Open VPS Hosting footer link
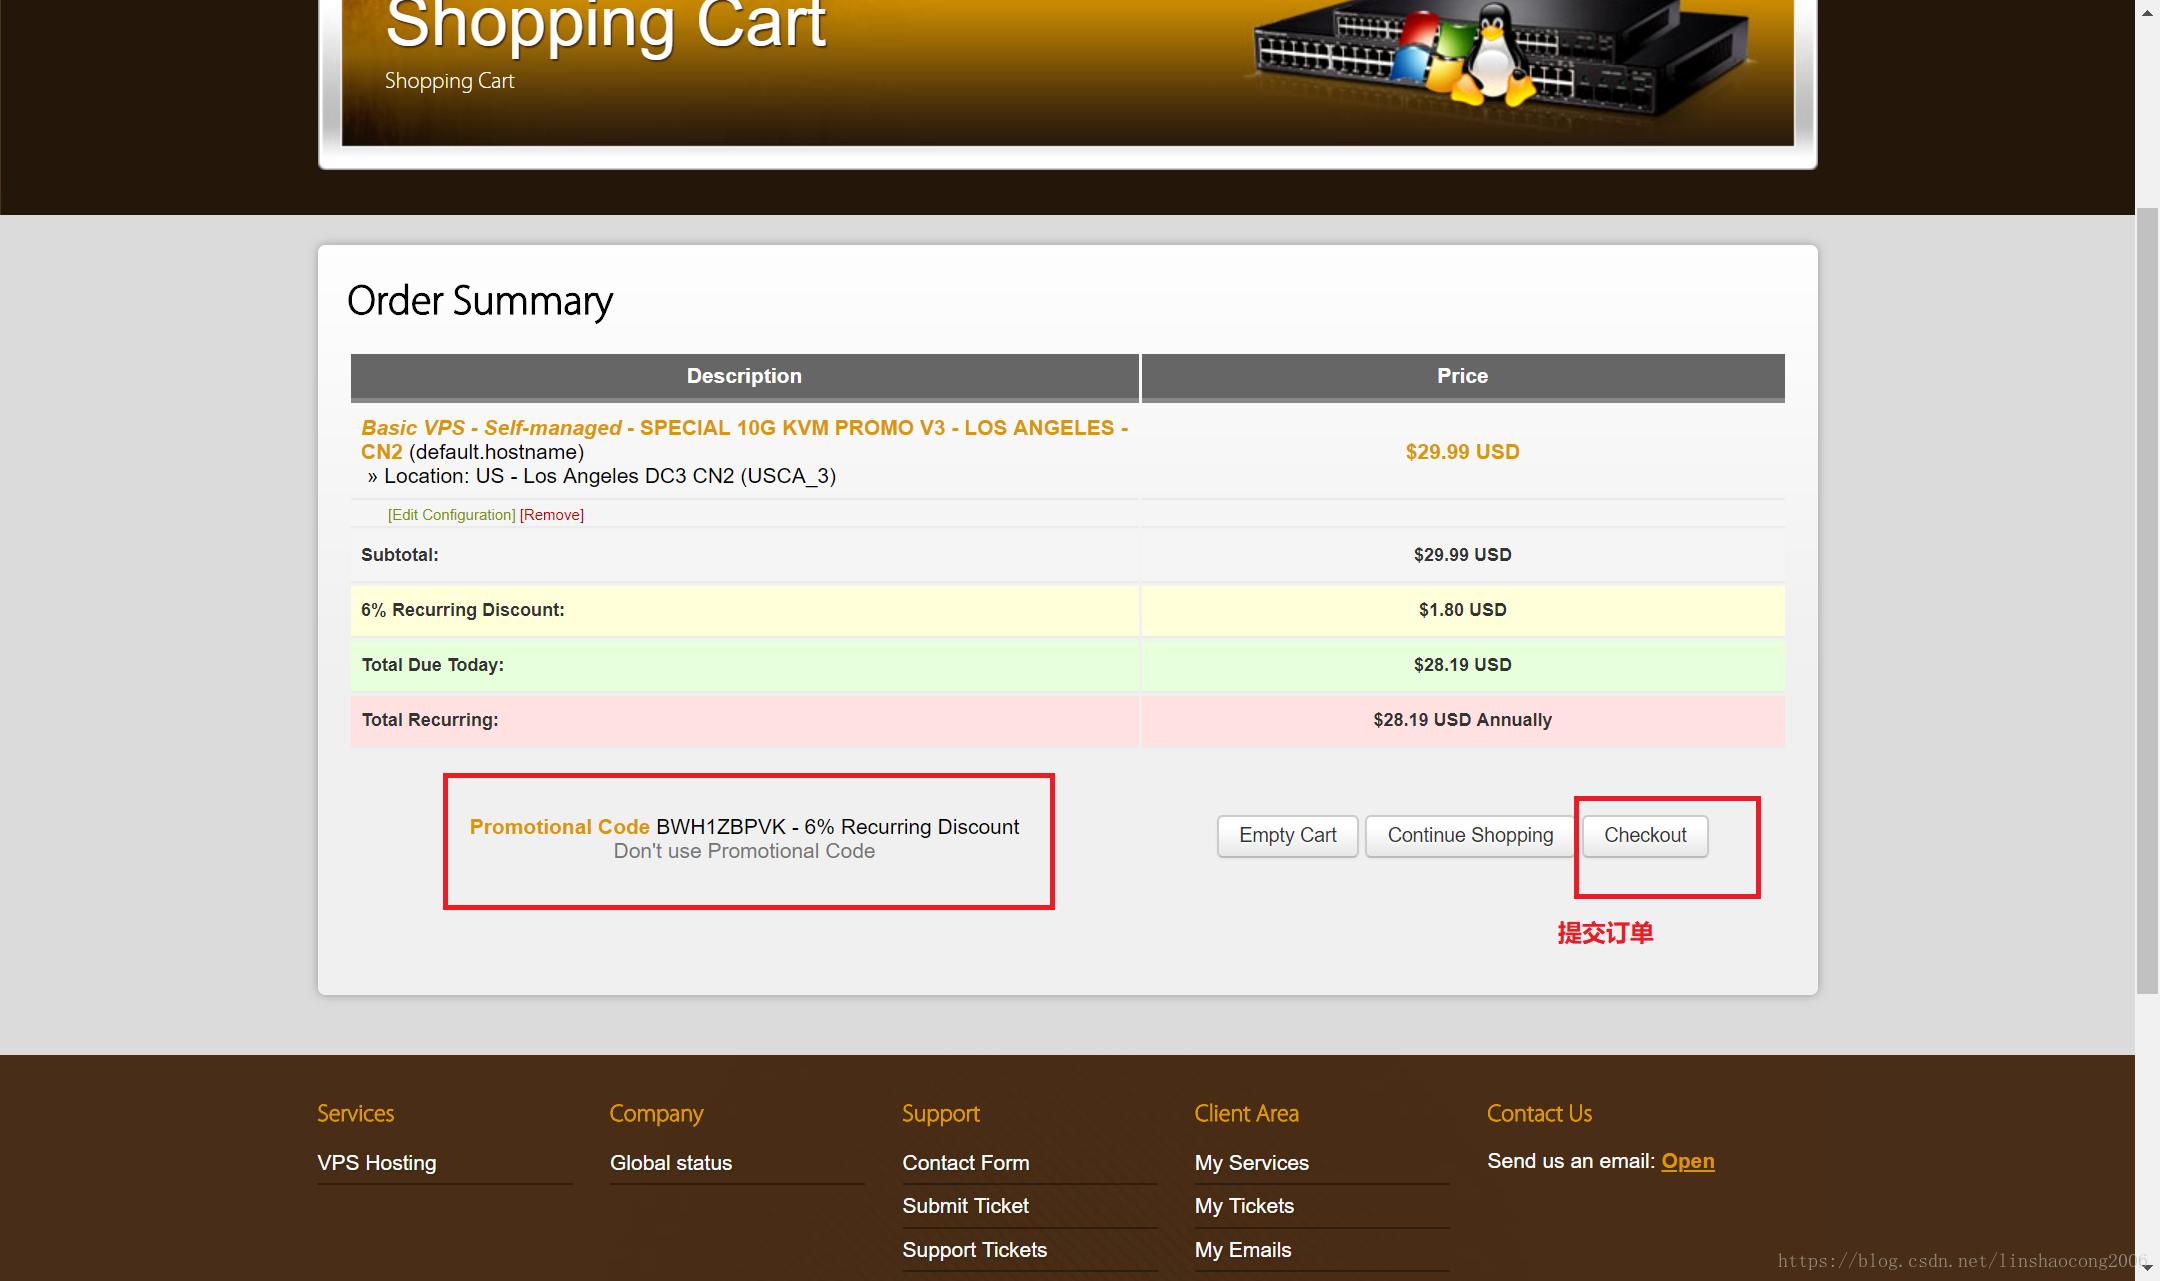This screenshot has height=1281, width=2160. pos(377,1162)
